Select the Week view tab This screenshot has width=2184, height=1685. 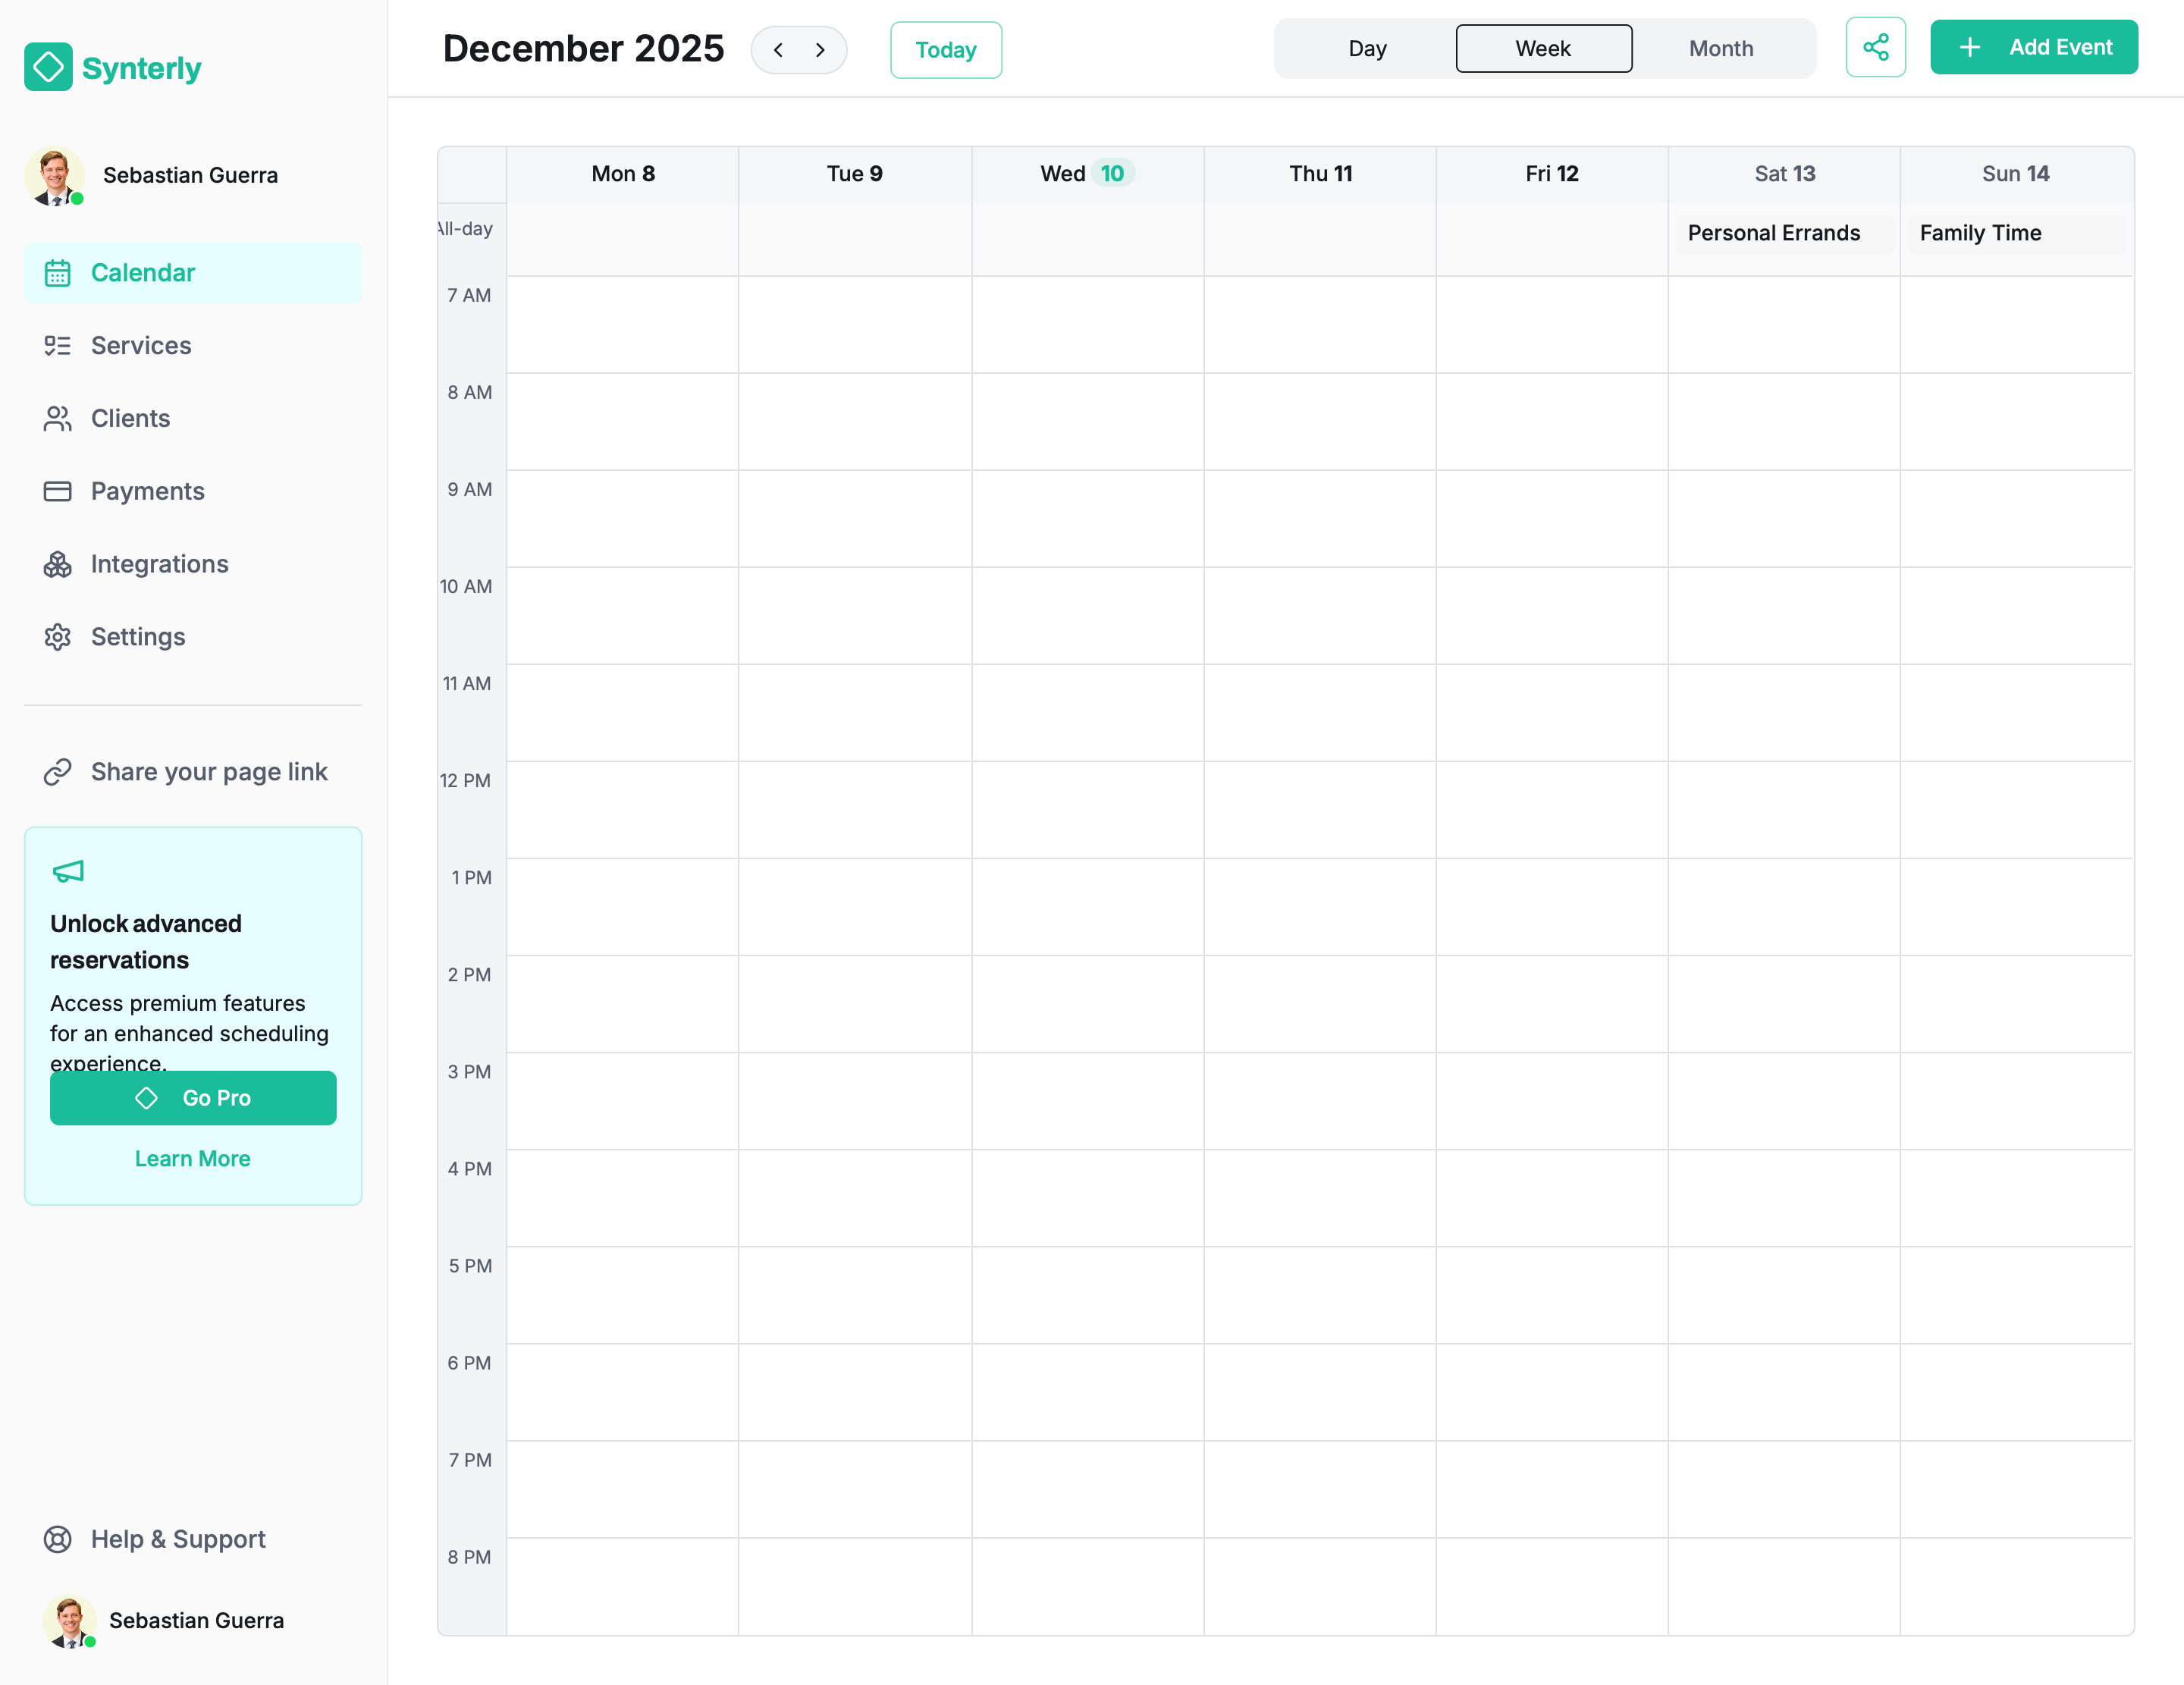pos(1543,48)
